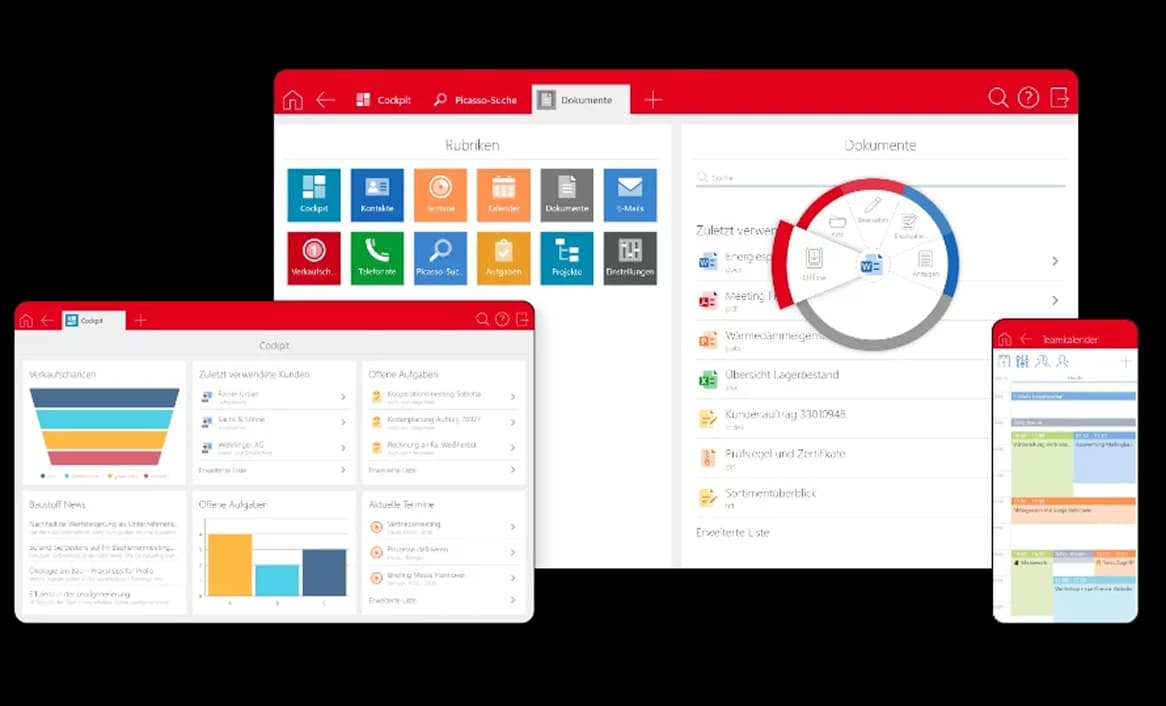Open the Kontakte tile in Rubriken

(377, 193)
